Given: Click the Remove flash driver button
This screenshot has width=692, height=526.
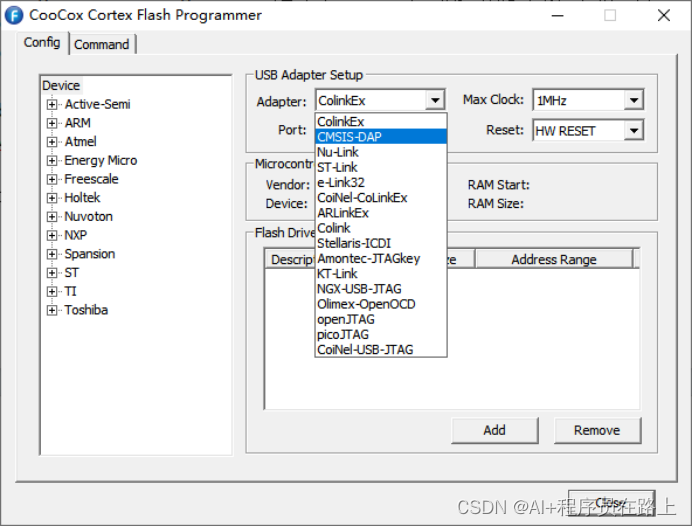Looking at the screenshot, I should tap(597, 430).
